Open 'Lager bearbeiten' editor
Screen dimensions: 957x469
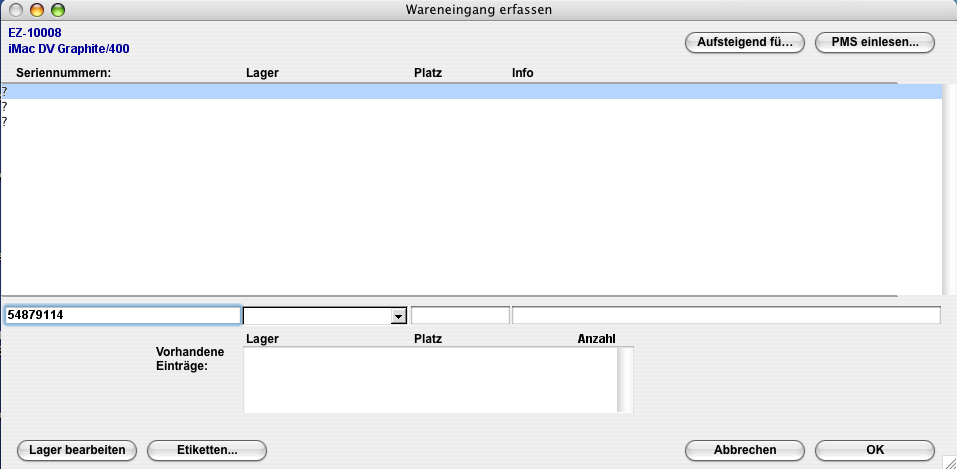point(77,450)
